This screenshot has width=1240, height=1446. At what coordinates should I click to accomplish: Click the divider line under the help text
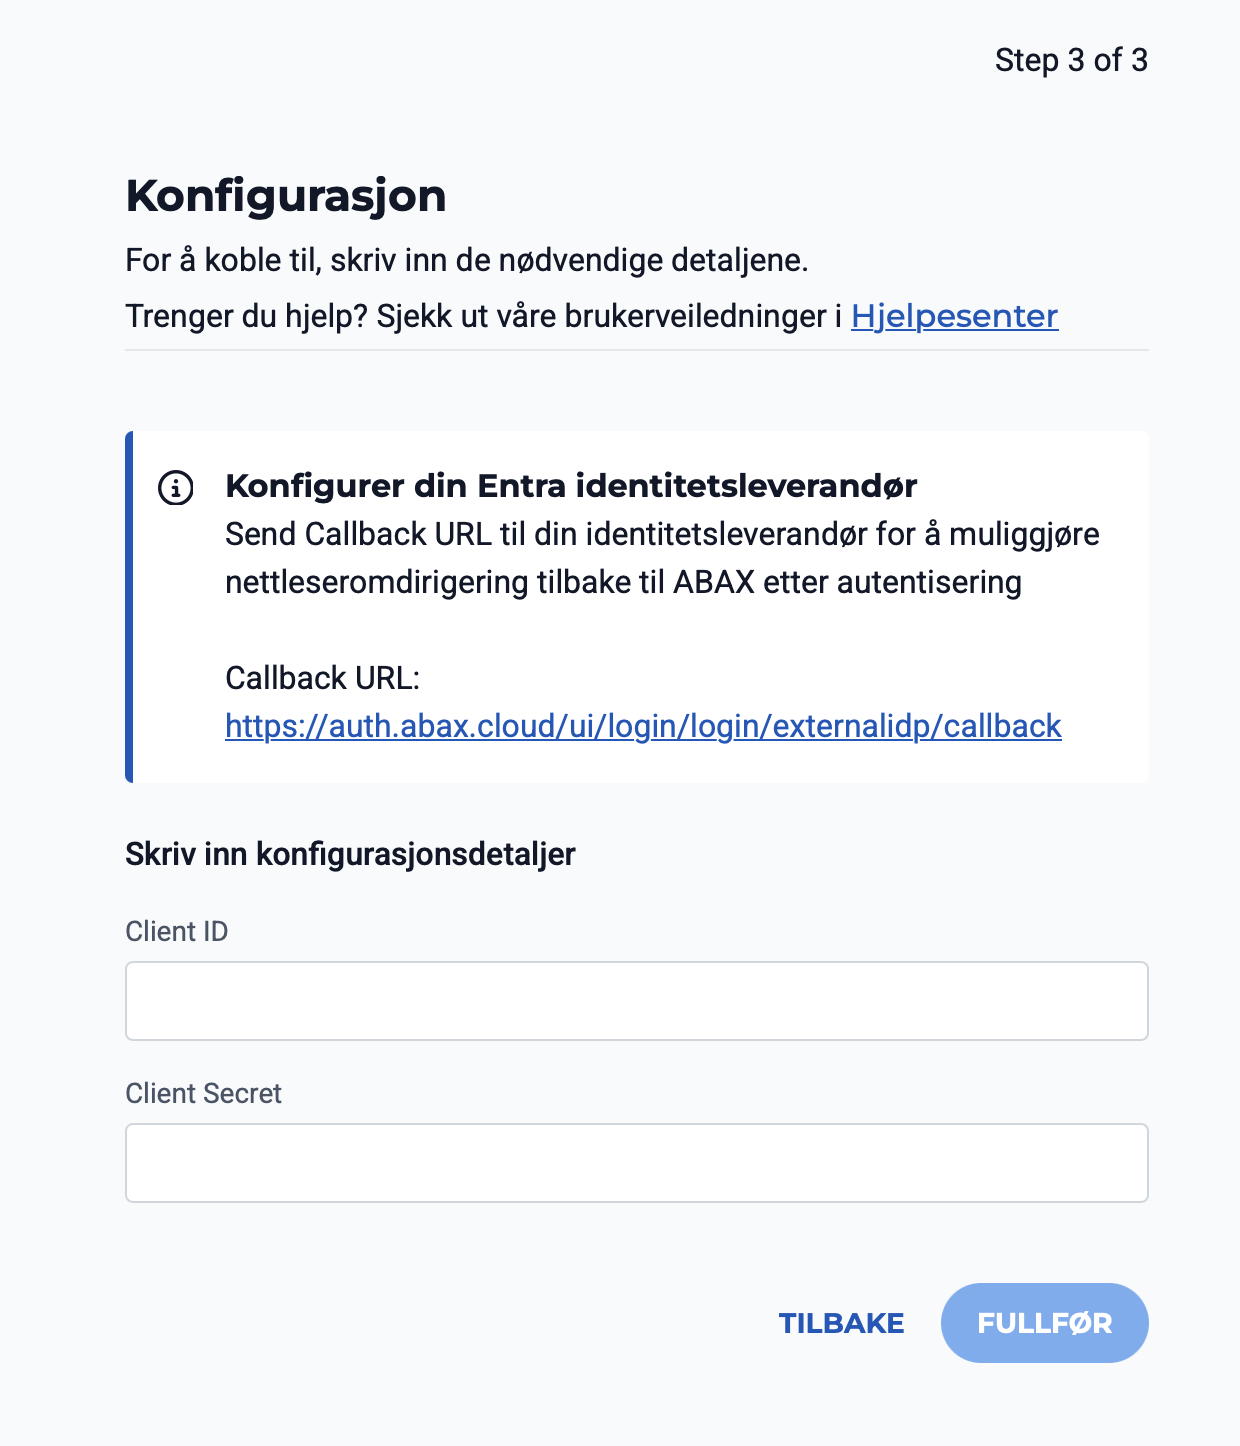point(636,350)
